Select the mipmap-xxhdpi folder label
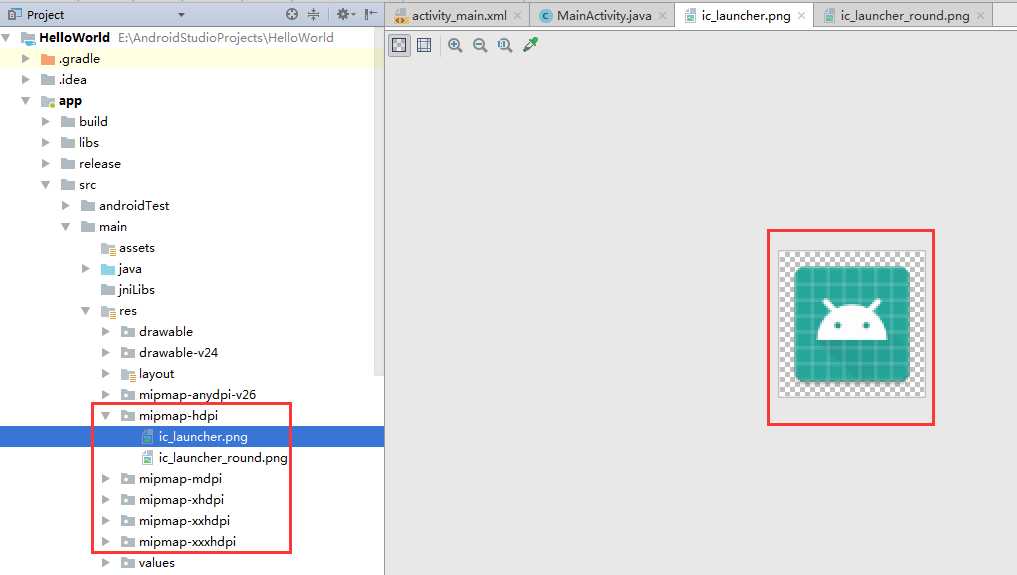Viewport: 1017px width, 575px height. [x=184, y=521]
